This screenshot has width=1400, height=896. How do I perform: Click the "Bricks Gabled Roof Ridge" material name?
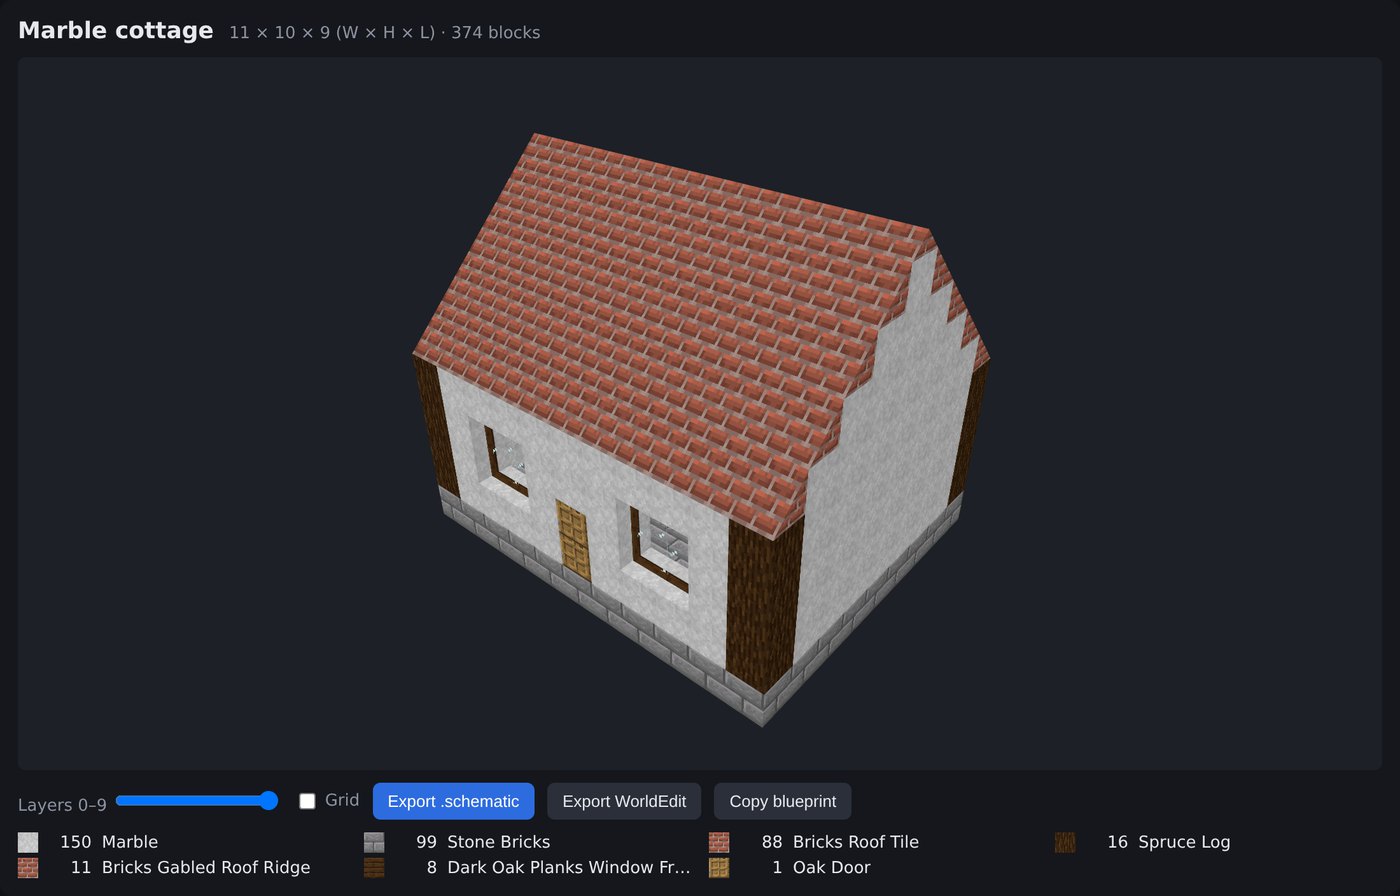pos(206,867)
